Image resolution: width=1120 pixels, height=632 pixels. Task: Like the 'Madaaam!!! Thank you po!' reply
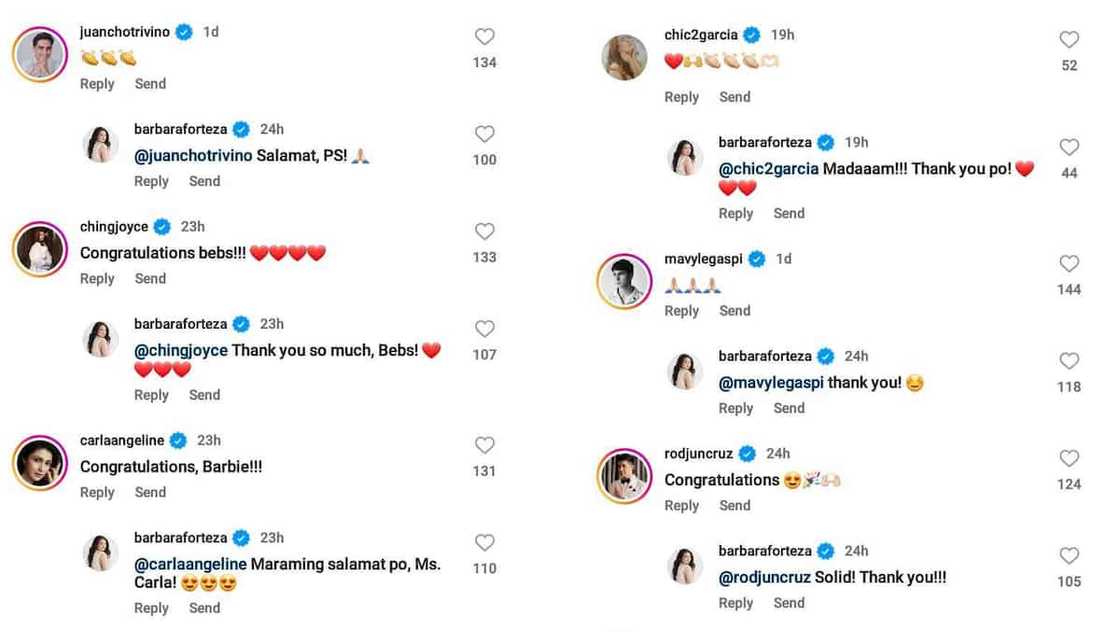tap(1069, 148)
